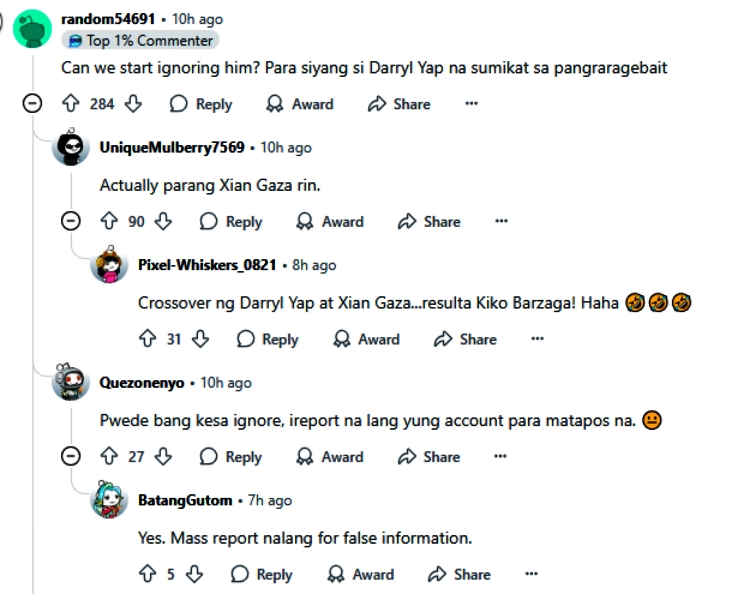Collapse Quezonenyo's reply thread
This screenshot has width=750, height=594.
(x=71, y=457)
